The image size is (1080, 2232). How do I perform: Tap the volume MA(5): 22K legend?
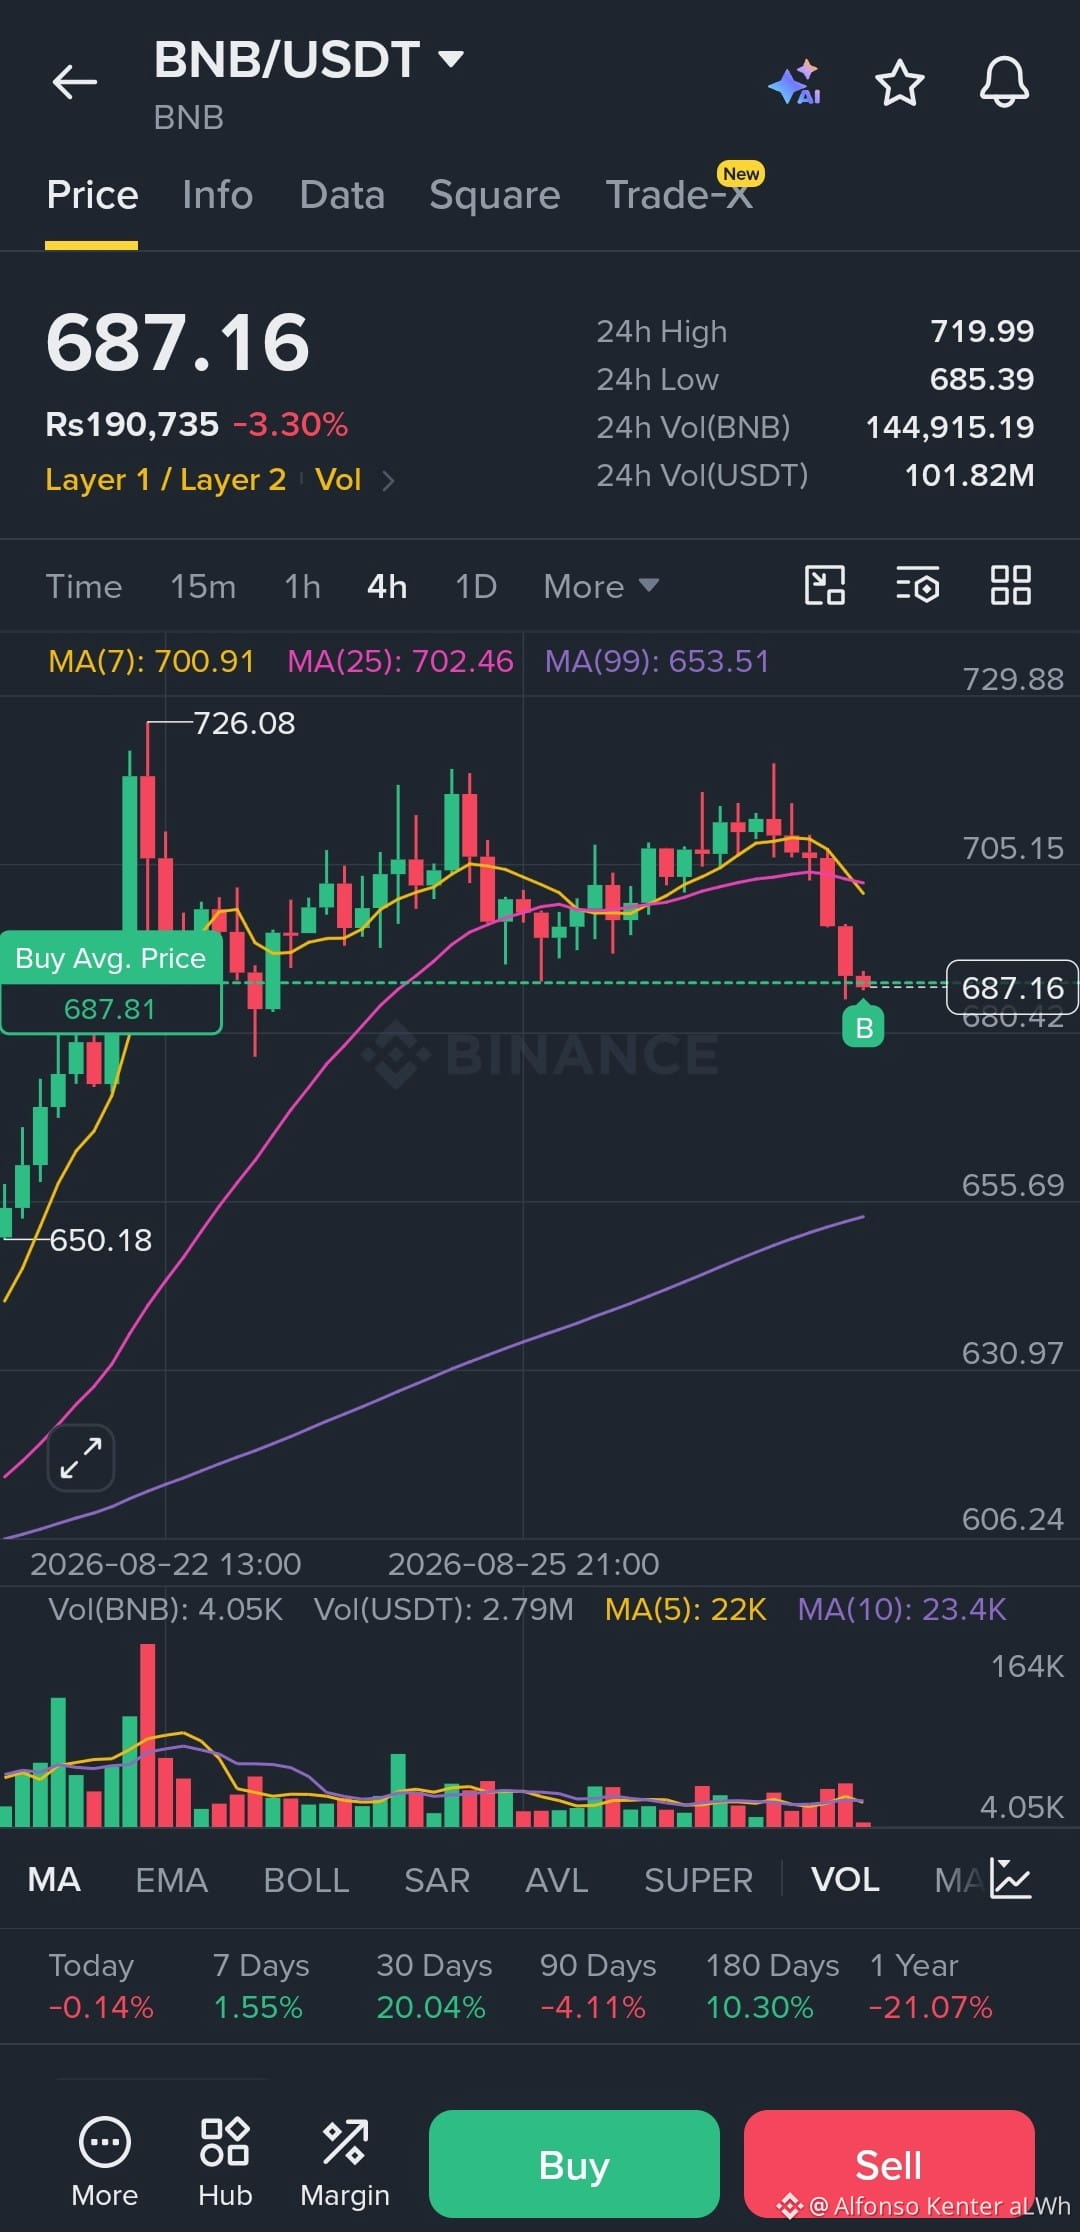686,1609
